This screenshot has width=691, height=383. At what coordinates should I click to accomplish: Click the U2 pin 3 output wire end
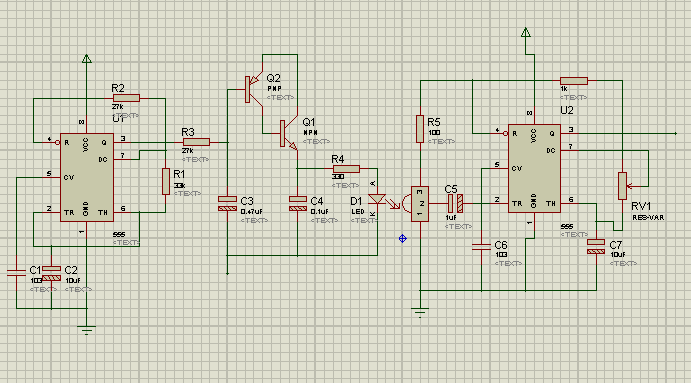[x=676, y=133]
